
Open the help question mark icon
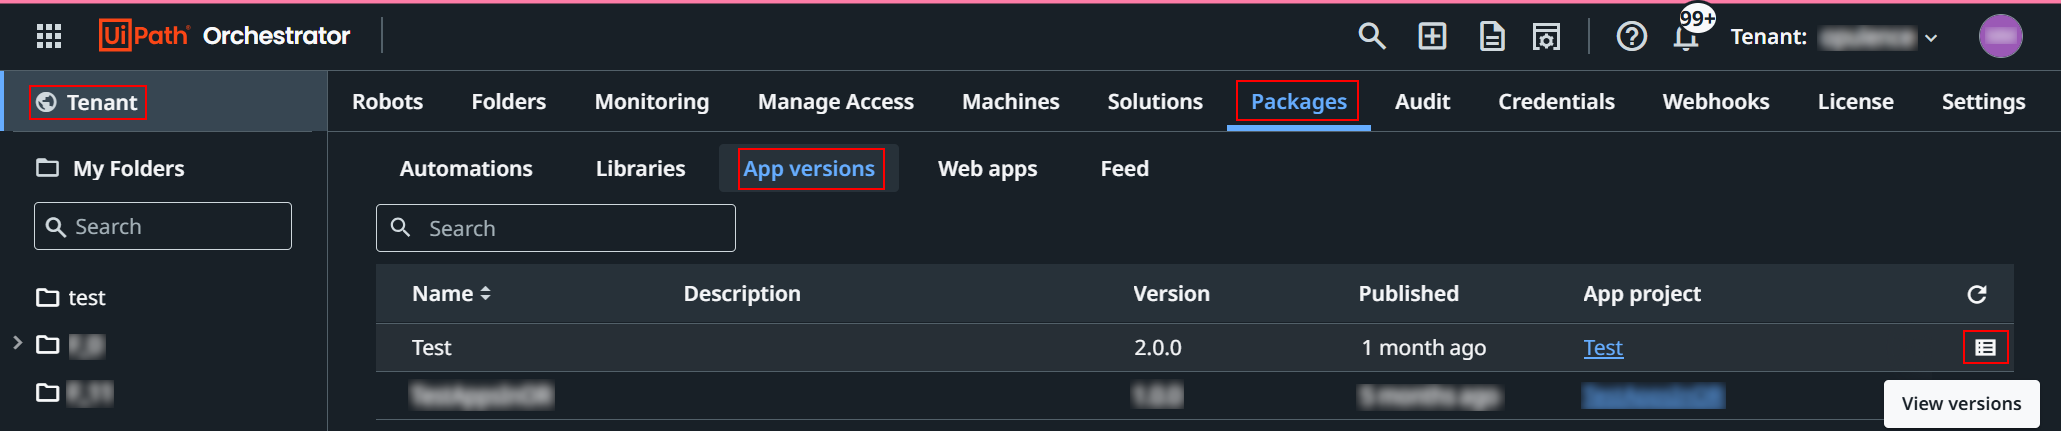pos(1631,37)
